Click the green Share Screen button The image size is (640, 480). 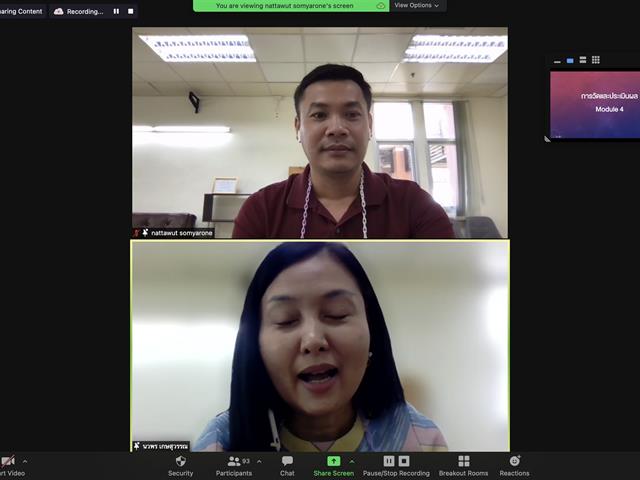click(333, 466)
